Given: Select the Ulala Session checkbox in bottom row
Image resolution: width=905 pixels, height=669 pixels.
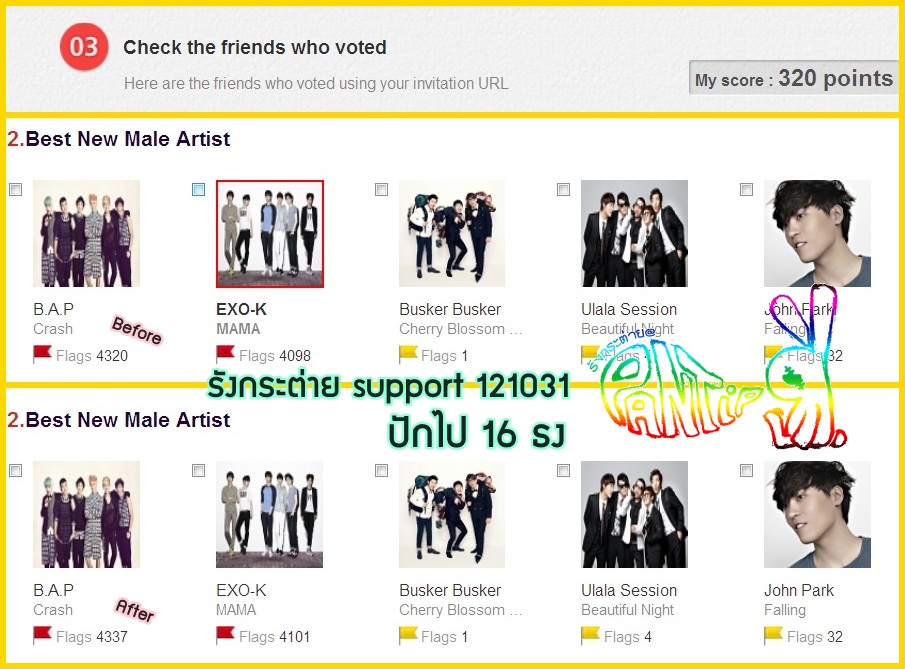Looking at the screenshot, I should (x=563, y=470).
